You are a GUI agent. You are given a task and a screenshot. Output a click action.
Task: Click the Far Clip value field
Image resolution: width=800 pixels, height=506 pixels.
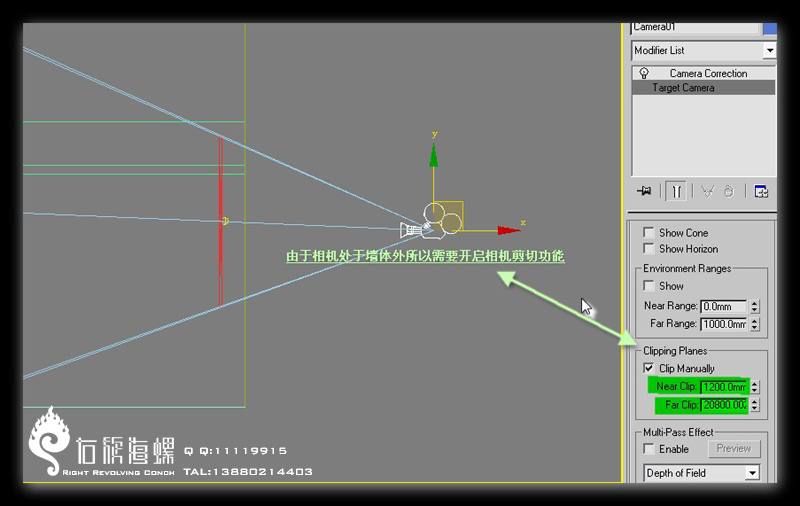723,405
